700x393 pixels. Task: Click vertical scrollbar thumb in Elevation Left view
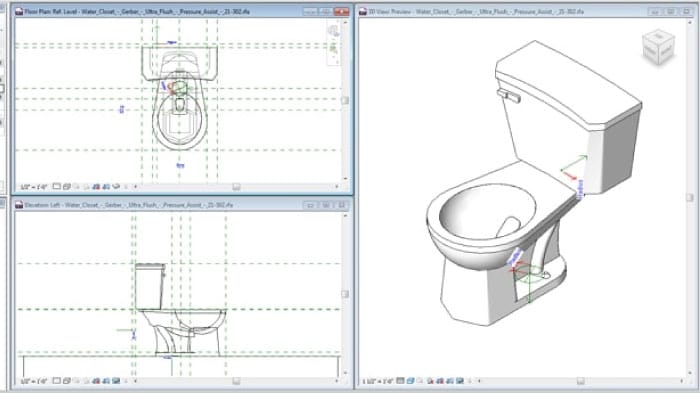pos(345,294)
